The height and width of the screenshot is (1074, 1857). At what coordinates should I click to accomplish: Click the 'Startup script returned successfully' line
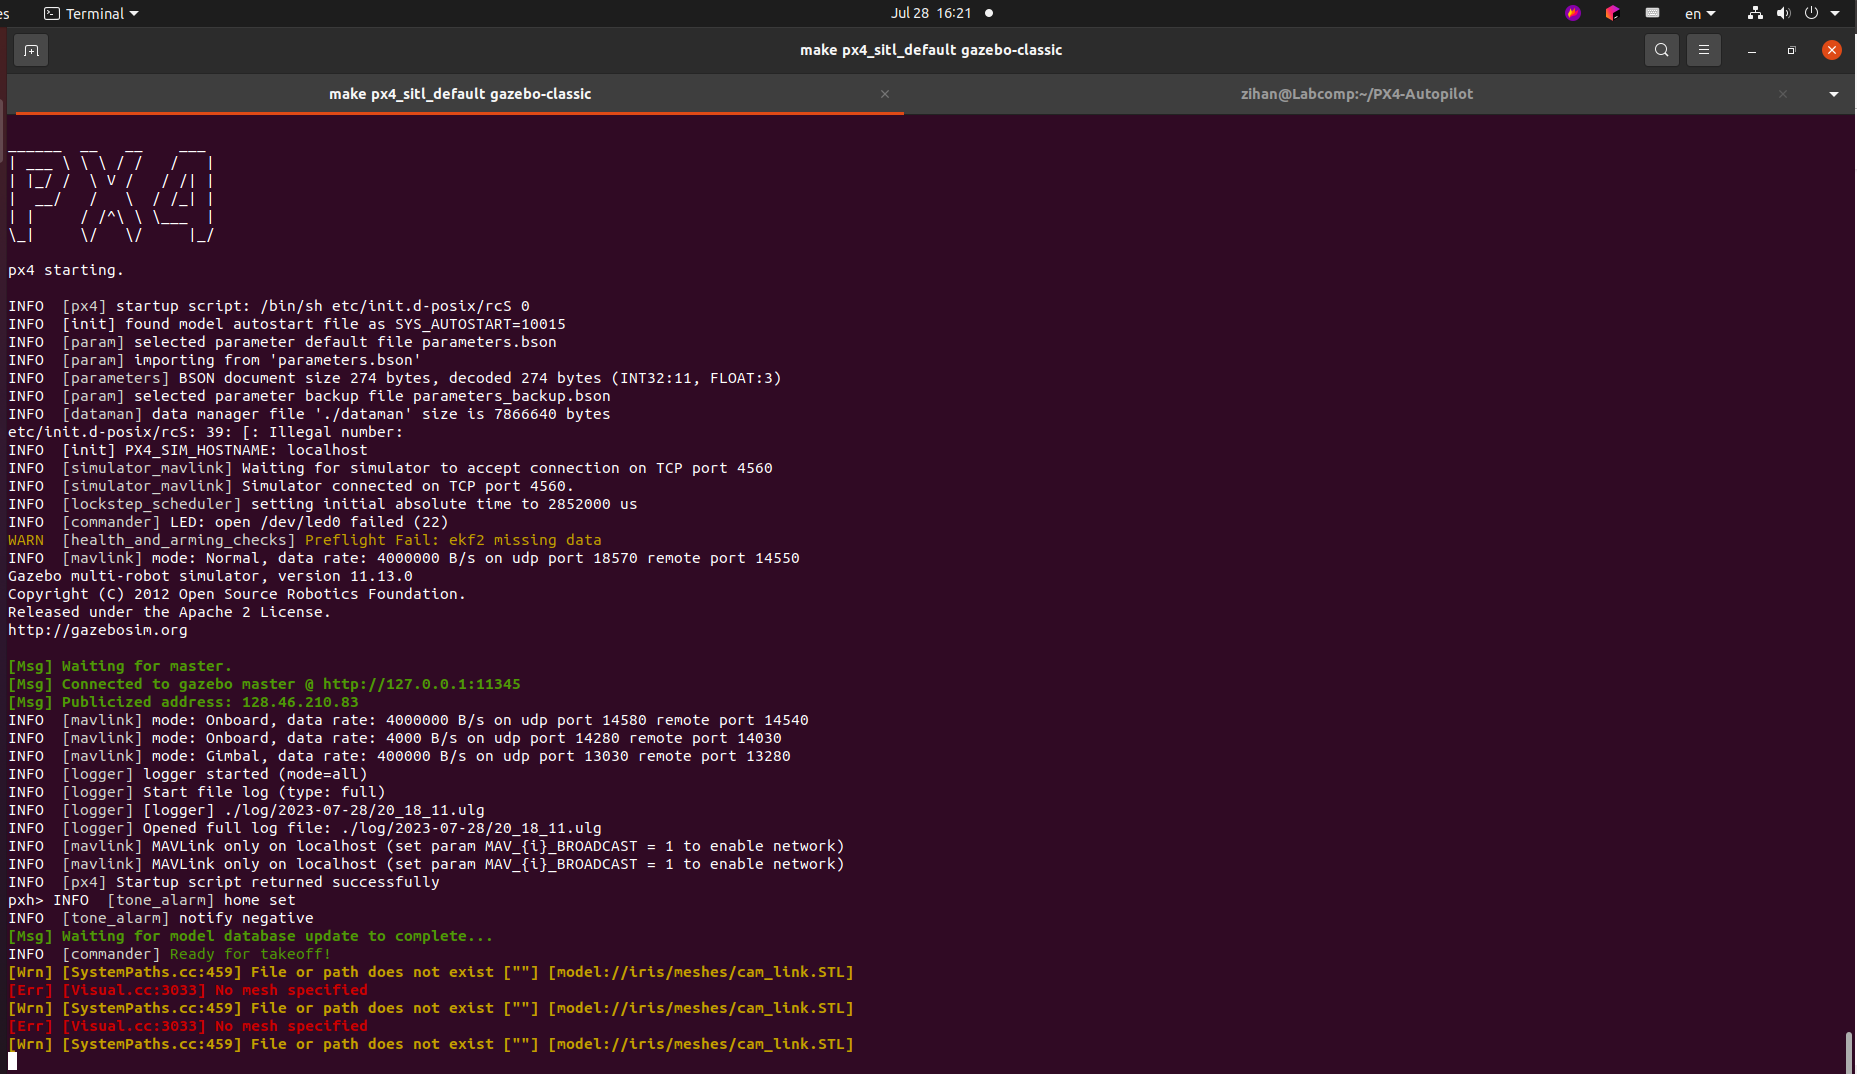pyautogui.click(x=224, y=882)
